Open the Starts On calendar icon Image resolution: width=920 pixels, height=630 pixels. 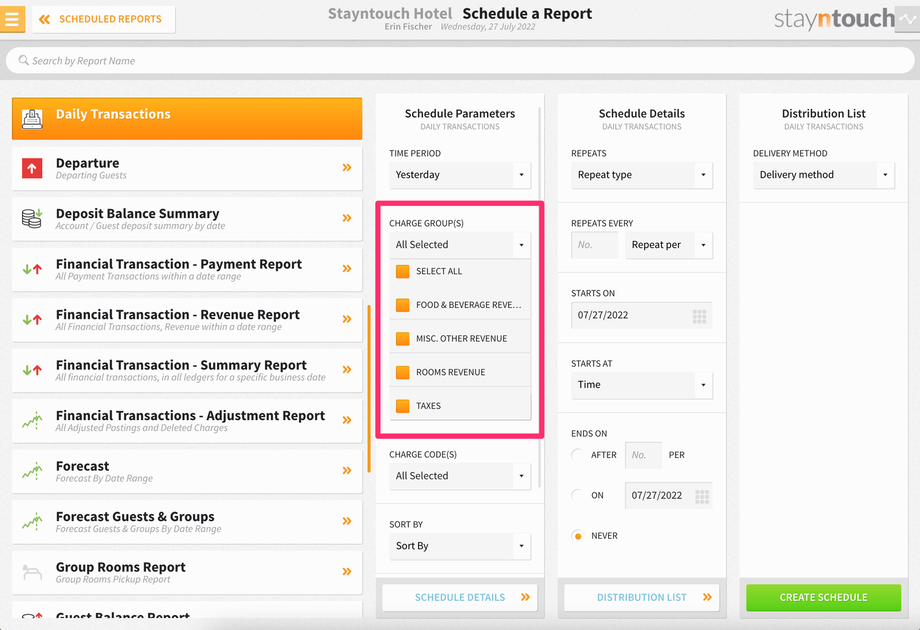coord(699,317)
